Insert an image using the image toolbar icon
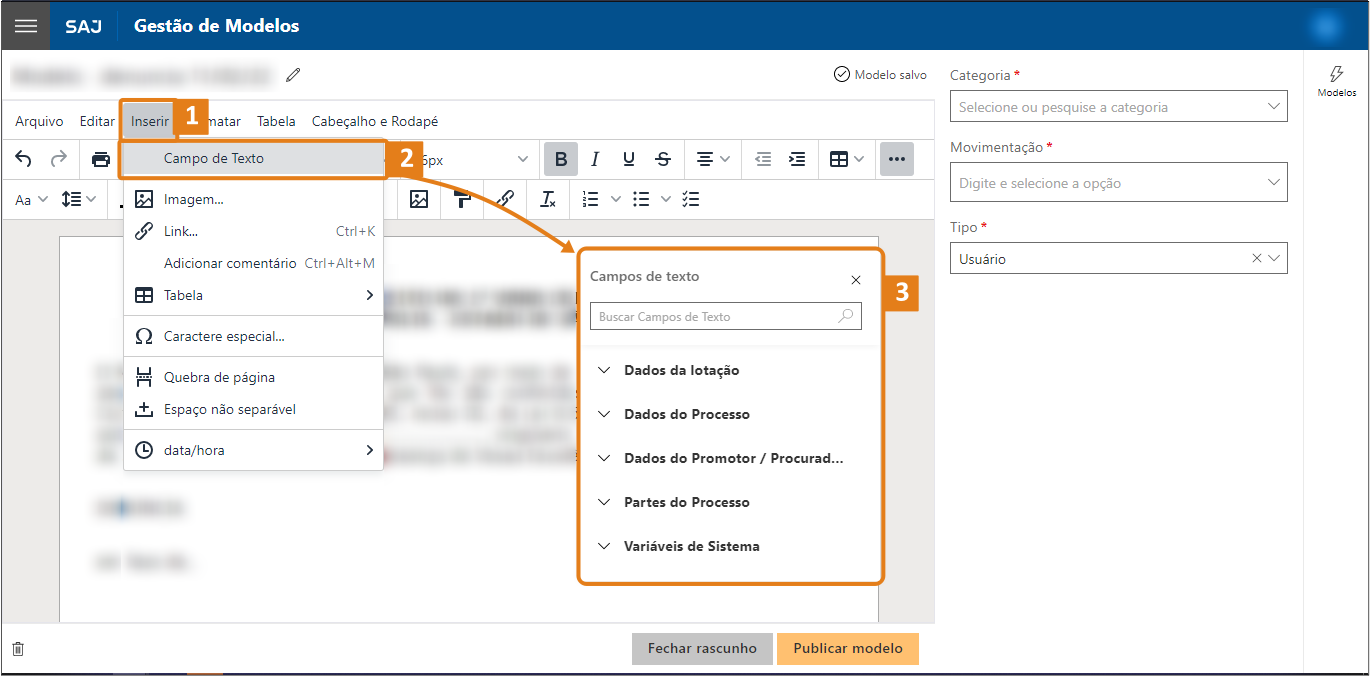Image resolution: width=1370 pixels, height=676 pixels. (x=418, y=199)
